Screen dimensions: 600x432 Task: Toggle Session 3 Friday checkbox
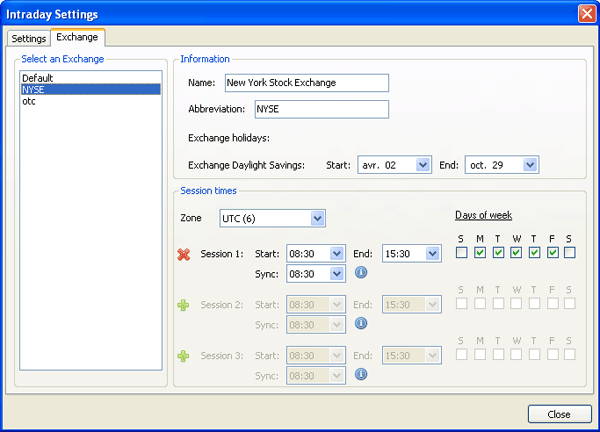tap(553, 354)
